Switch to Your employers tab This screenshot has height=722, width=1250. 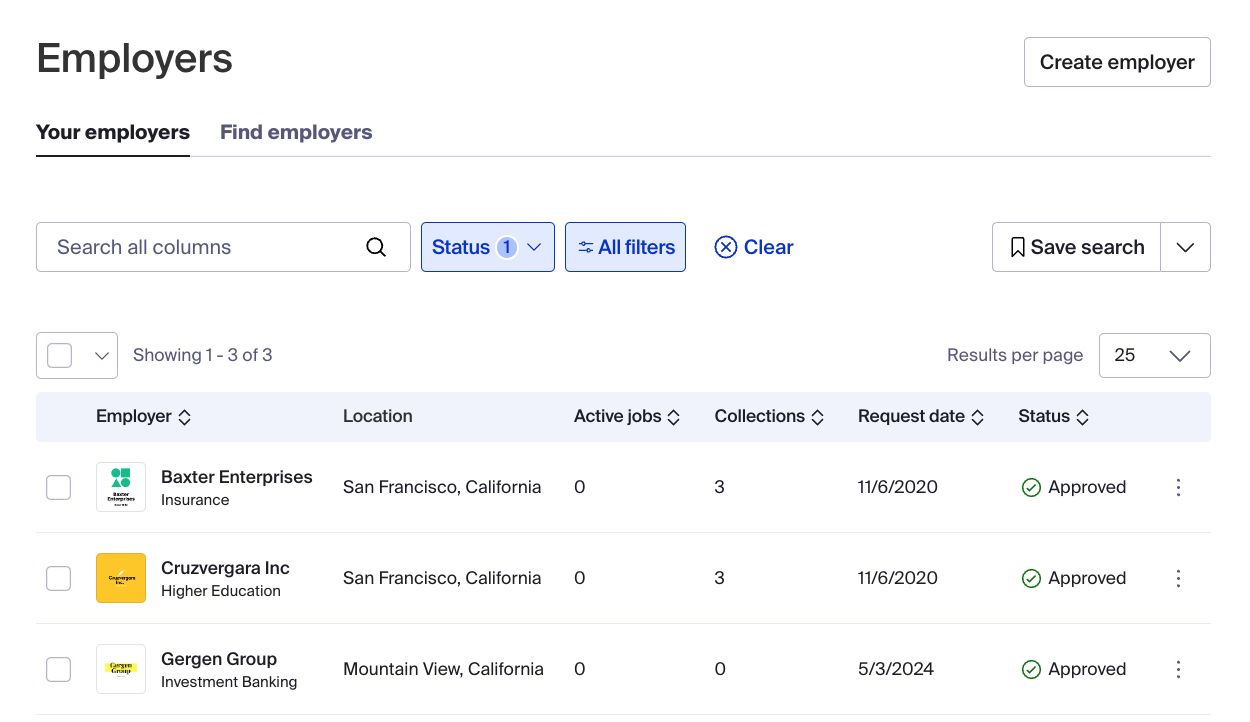113,132
